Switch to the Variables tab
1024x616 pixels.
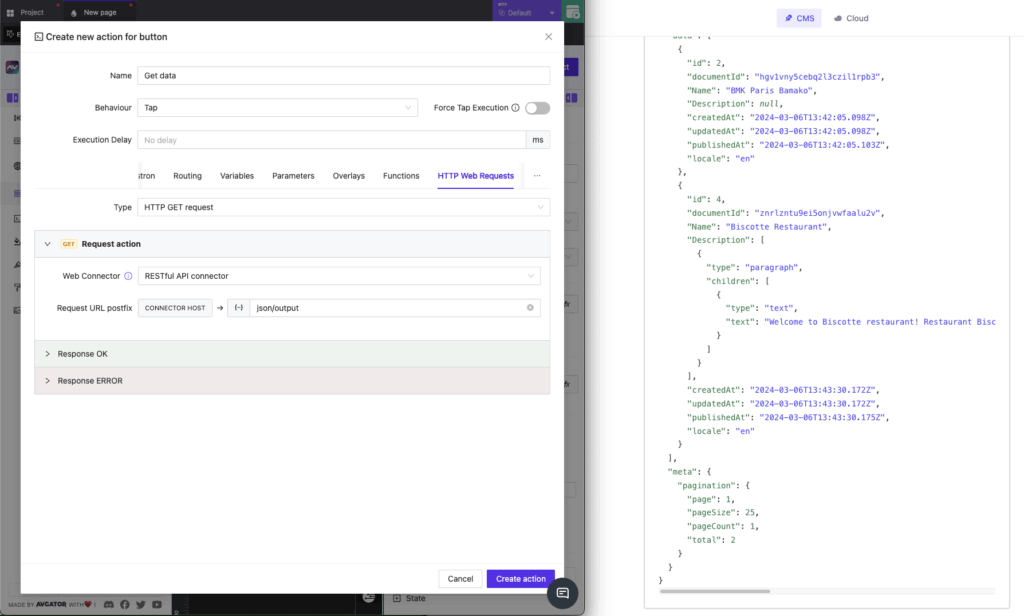237,176
